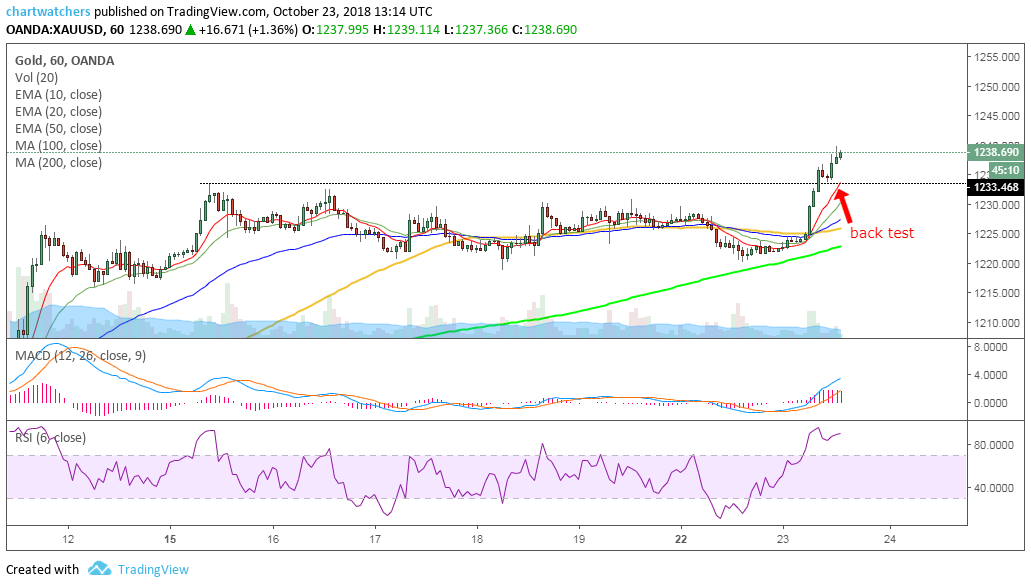Click the O:1237.995 open value
This screenshot has width=1031, height=587.
click(336, 30)
